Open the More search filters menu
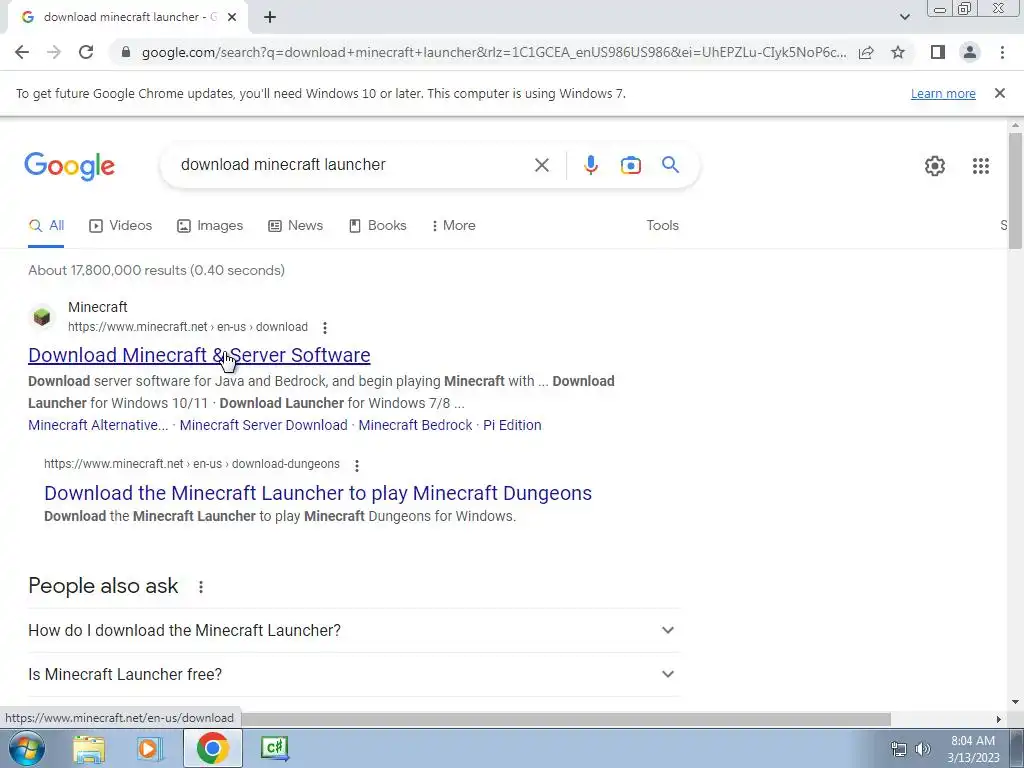Viewport: 1024px width, 768px height. [453, 226]
